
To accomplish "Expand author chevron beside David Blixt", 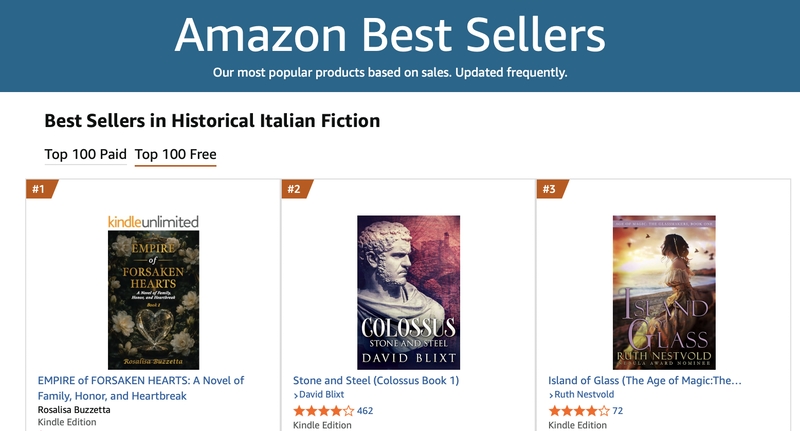I will point(295,395).
